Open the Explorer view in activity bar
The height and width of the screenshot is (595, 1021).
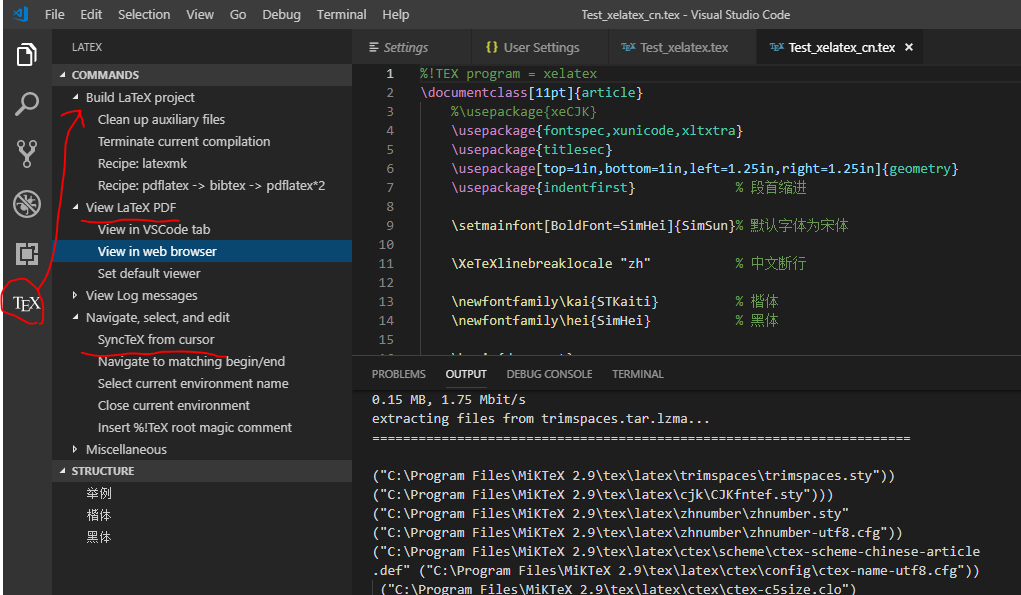tap(27, 55)
